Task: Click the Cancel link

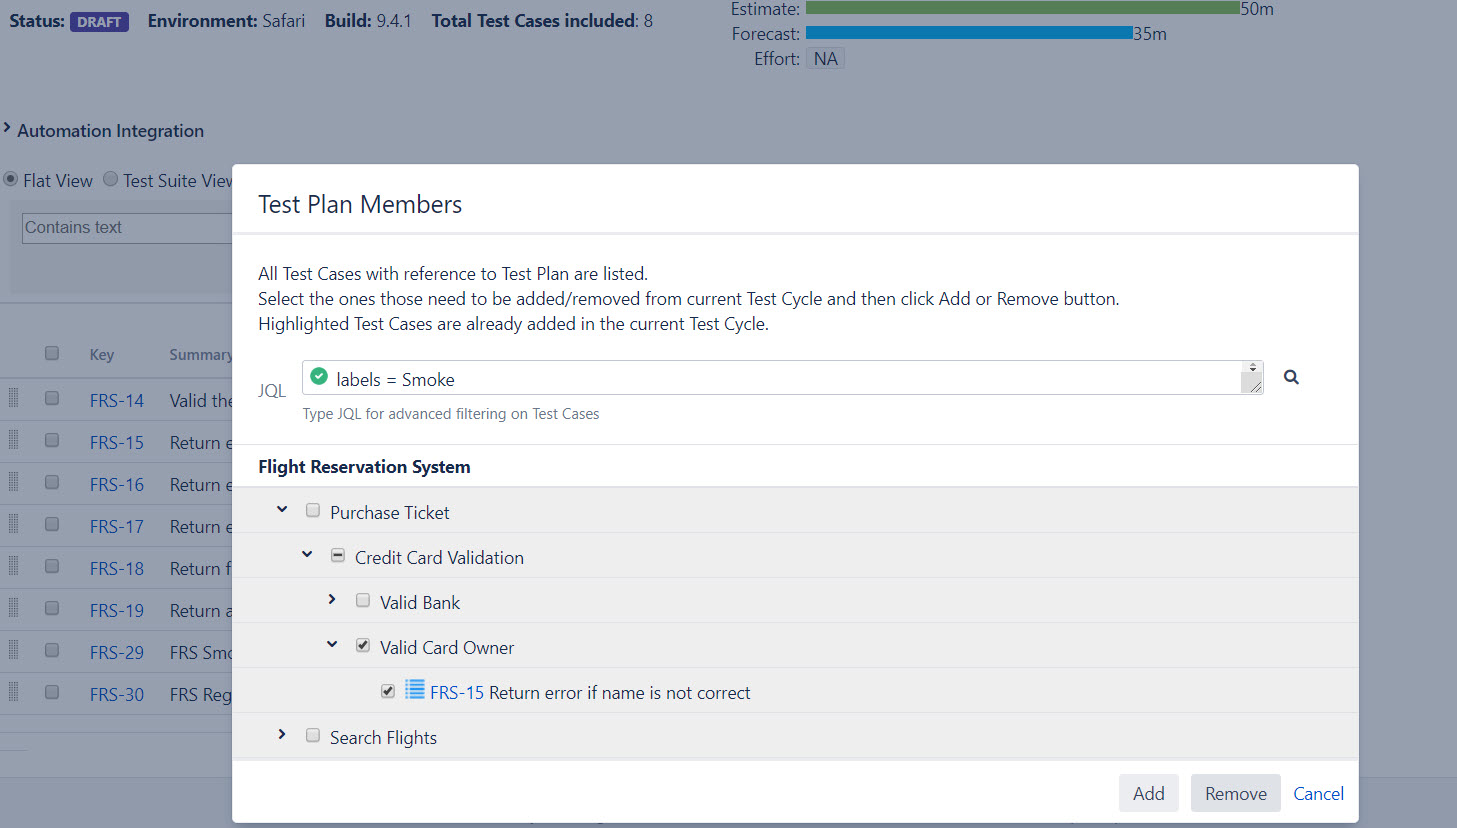Action: click(x=1318, y=793)
